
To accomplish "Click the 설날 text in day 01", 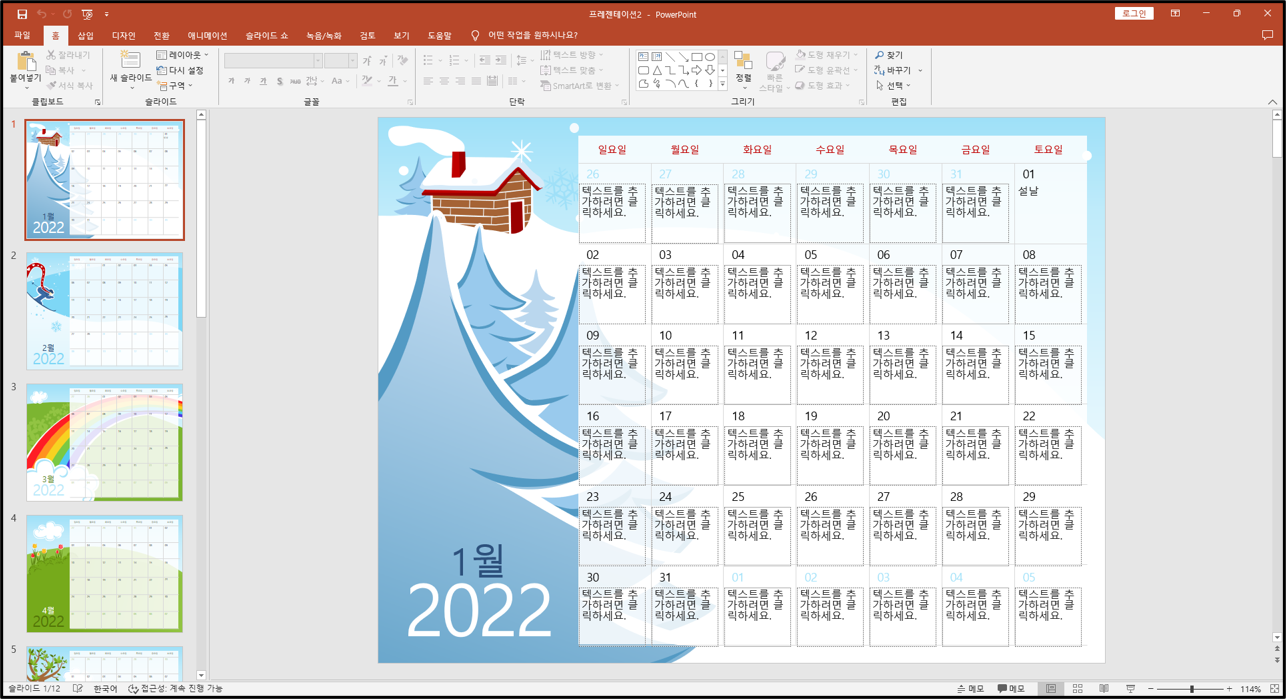I will [1028, 190].
